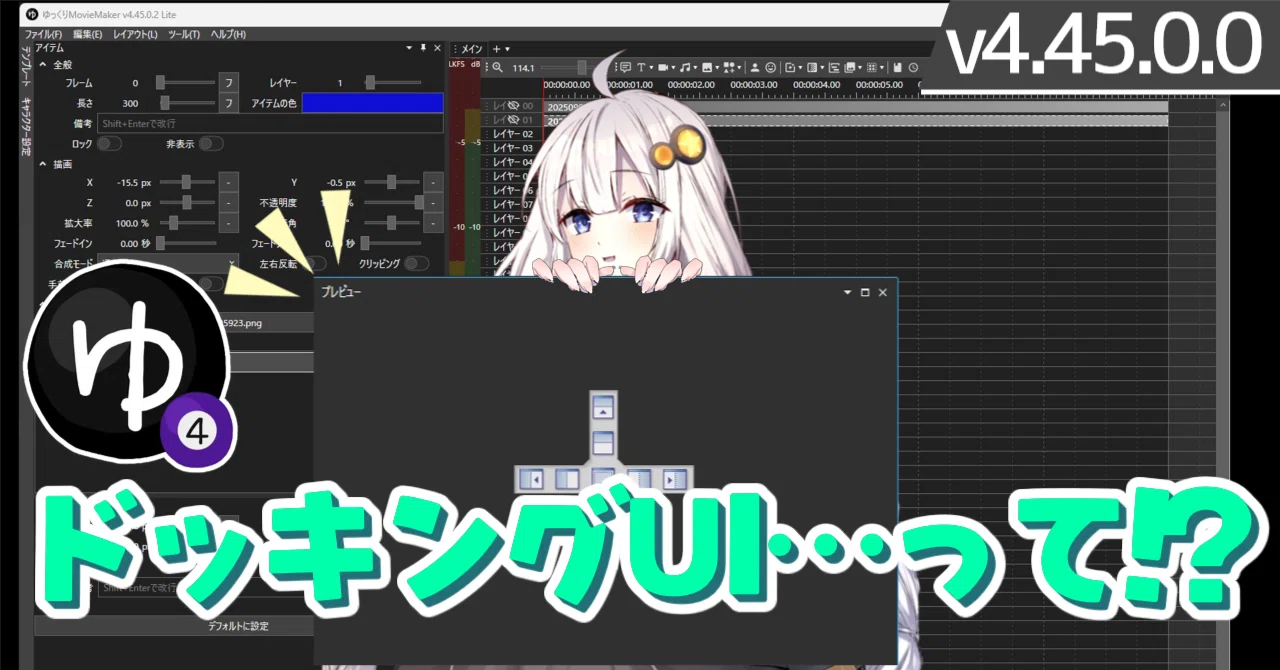Image resolution: width=1280 pixels, height=670 pixels.
Task: Click the レイヤー slider handle
Action: (369, 83)
